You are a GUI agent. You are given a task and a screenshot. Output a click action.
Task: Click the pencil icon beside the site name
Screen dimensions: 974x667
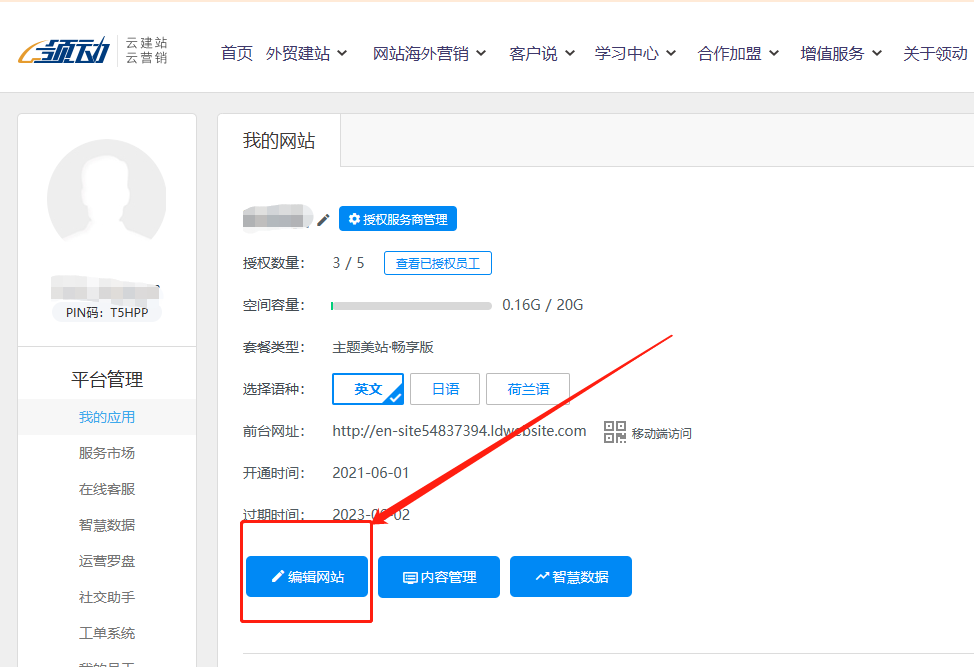point(323,220)
